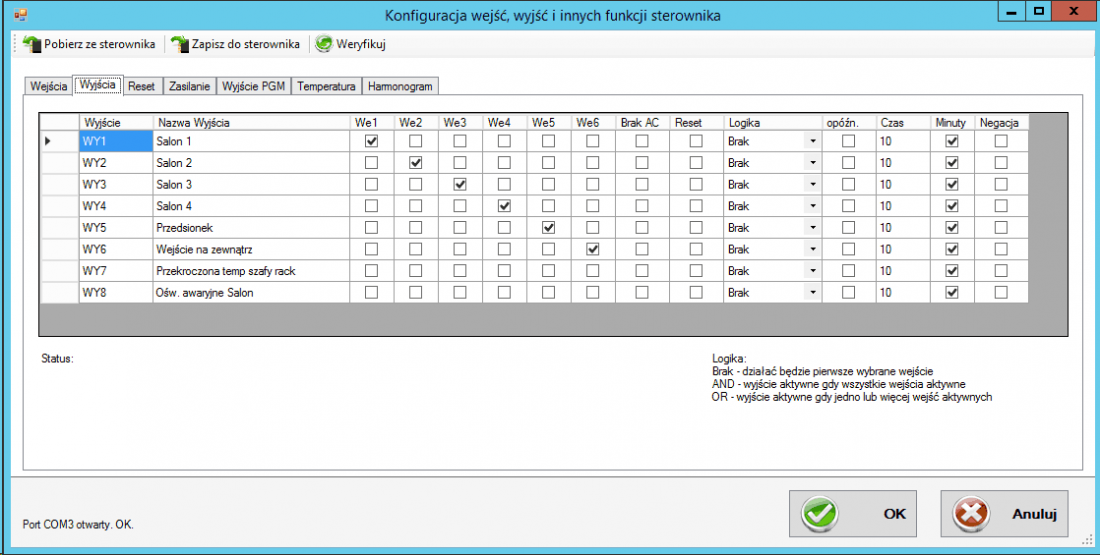Switch to the Wejścia tab

[x=48, y=86]
